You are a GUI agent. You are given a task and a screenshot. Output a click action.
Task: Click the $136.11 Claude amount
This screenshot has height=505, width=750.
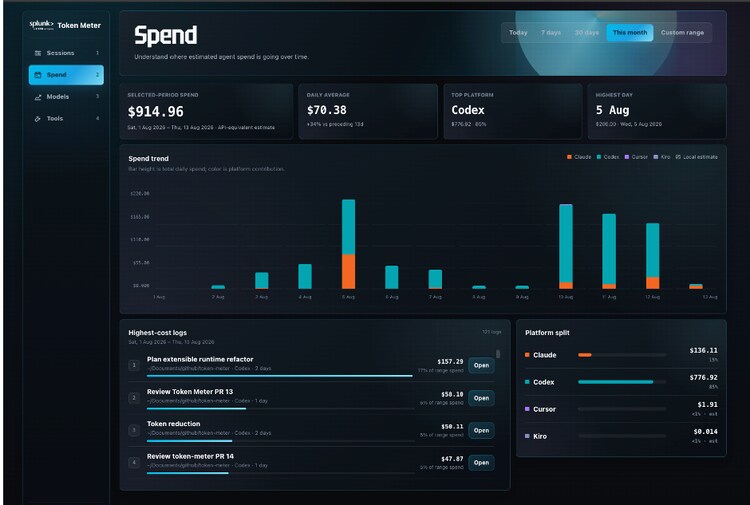click(x=704, y=351)
